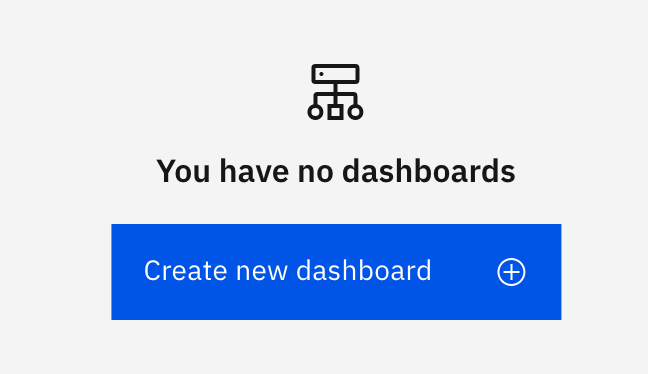
Task: Select the 'You have no dashboards' heading
Action: point(336,171)
